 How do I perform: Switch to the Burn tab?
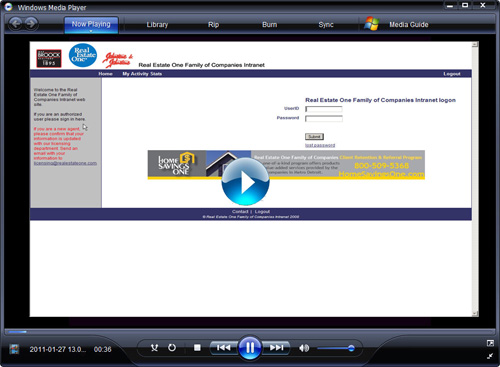pos(269,24)
